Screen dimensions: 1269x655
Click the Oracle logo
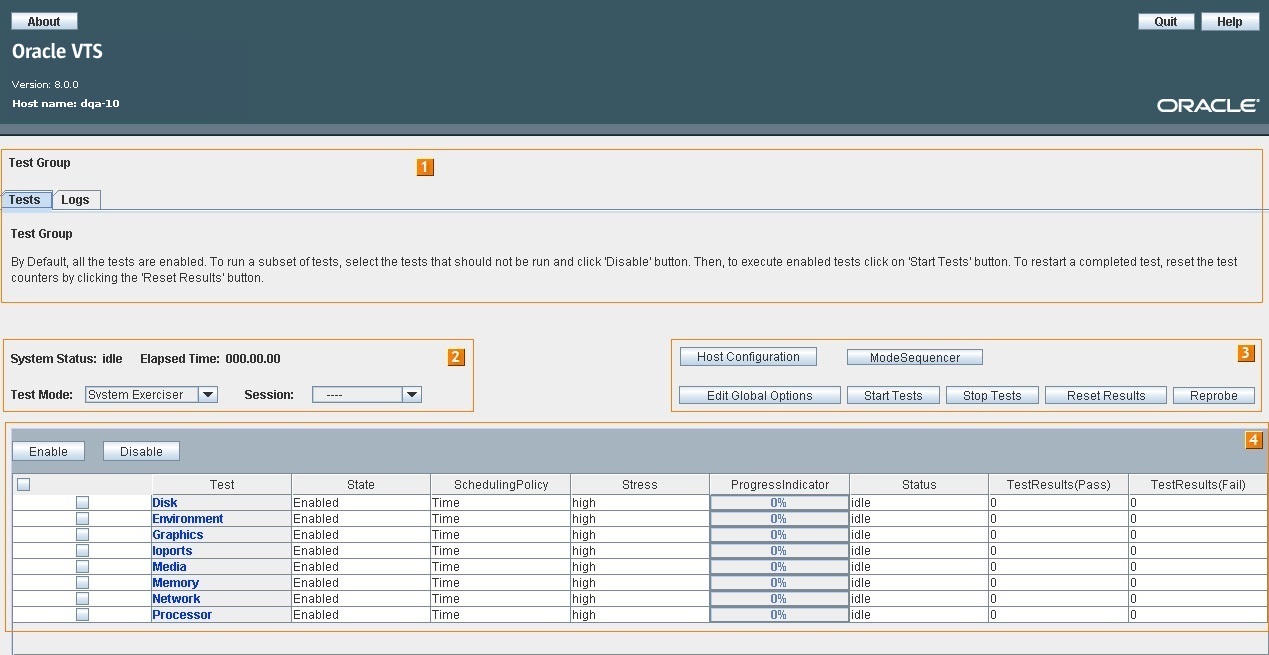1208,105
